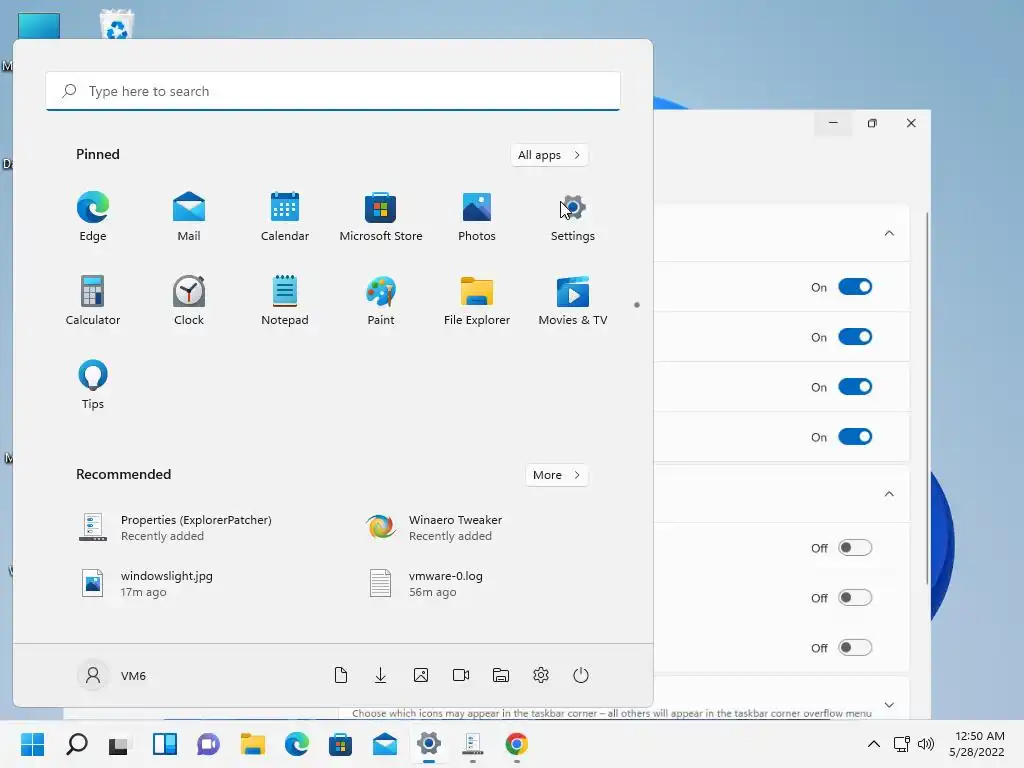
Task: Open Videos folder shortcut in Start footer
Action: tap(461, 675)
